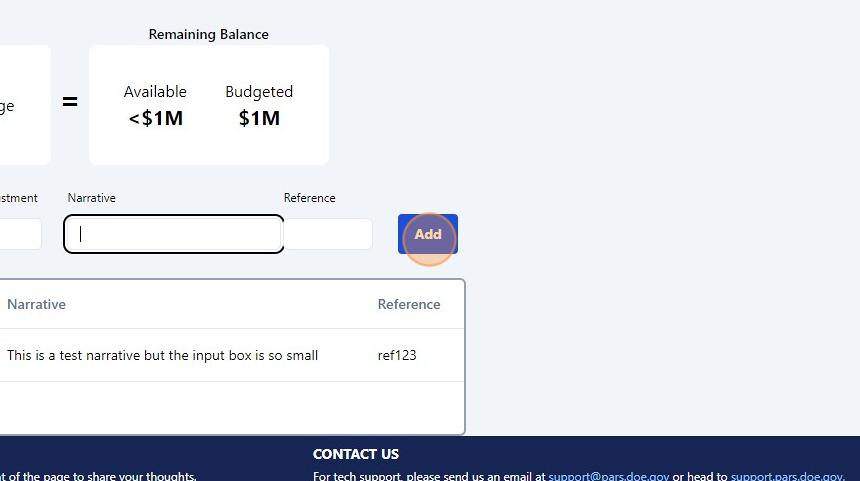This screenshot has height=481, width=860.
Task: Click the Budgeted label in balance card
Action: 259,92
